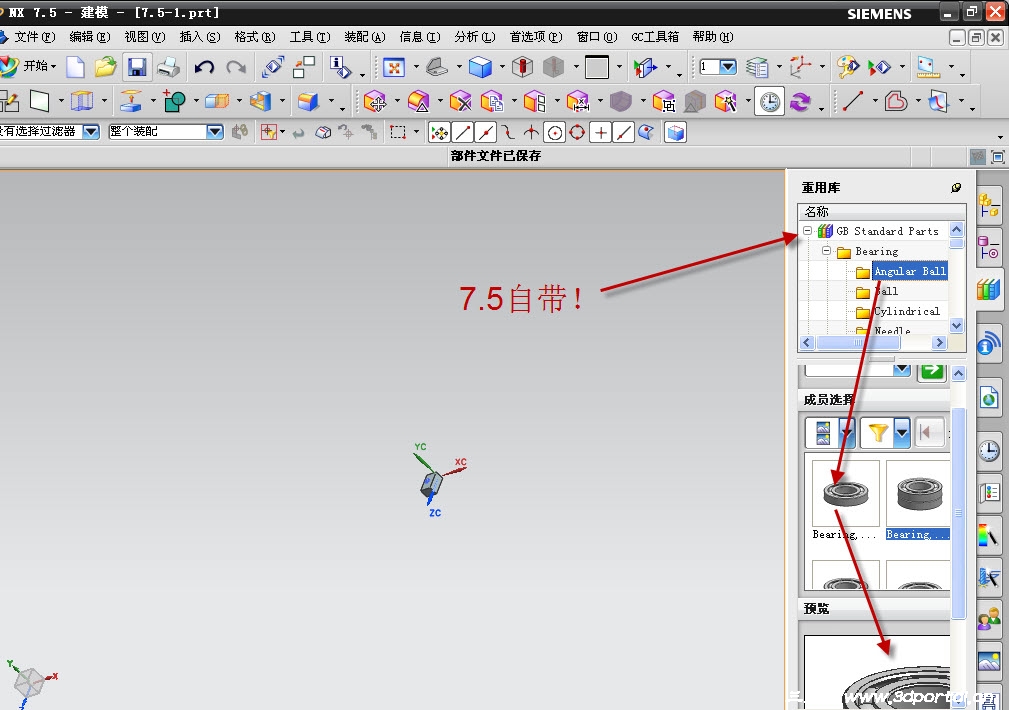This screenshot has height=710, width=1009.
Task: Click the 开始 start button
Action: coord(27,66)
